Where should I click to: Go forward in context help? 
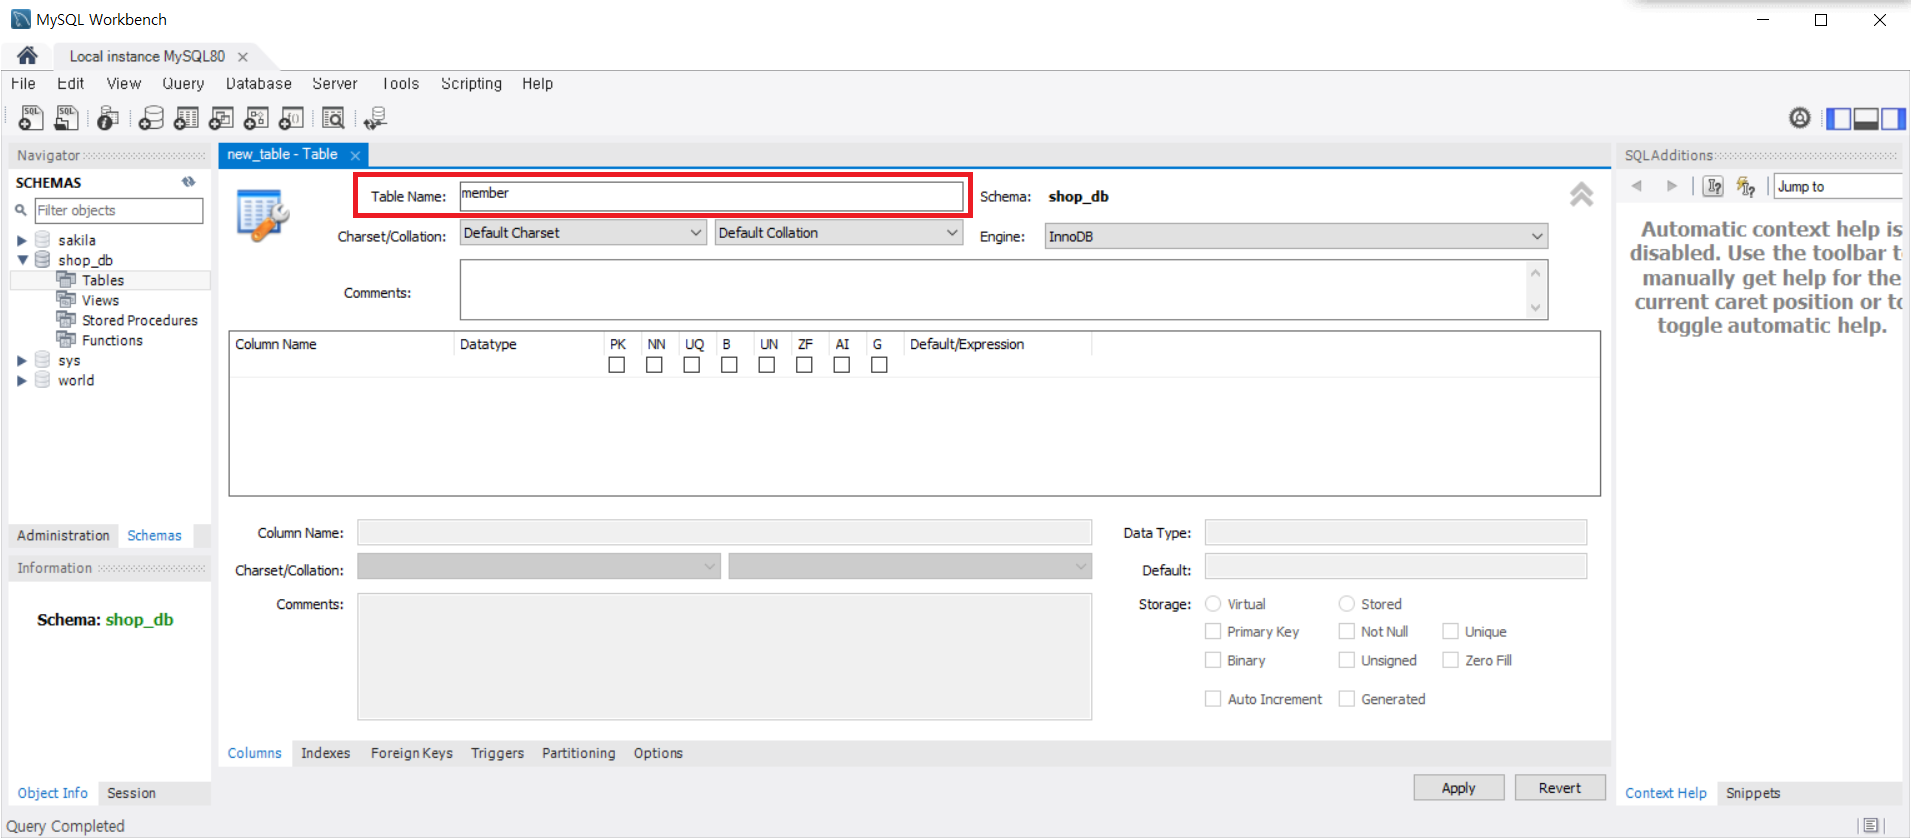(x=1671, y=186)
